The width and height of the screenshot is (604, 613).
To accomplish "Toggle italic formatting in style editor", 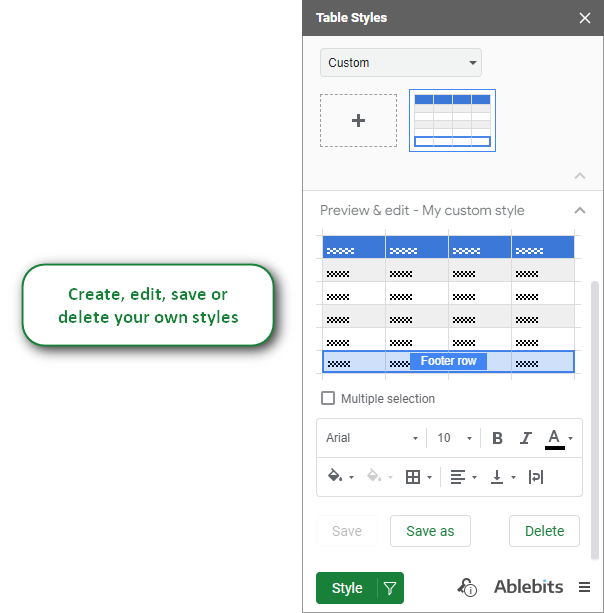I will 526,438.
